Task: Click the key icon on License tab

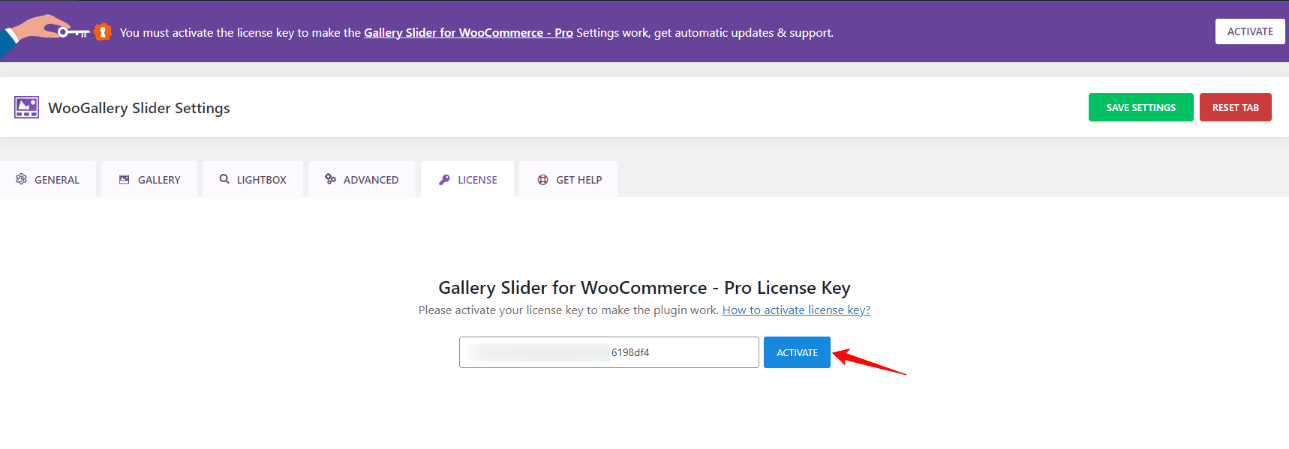Action: coord(444,180)
